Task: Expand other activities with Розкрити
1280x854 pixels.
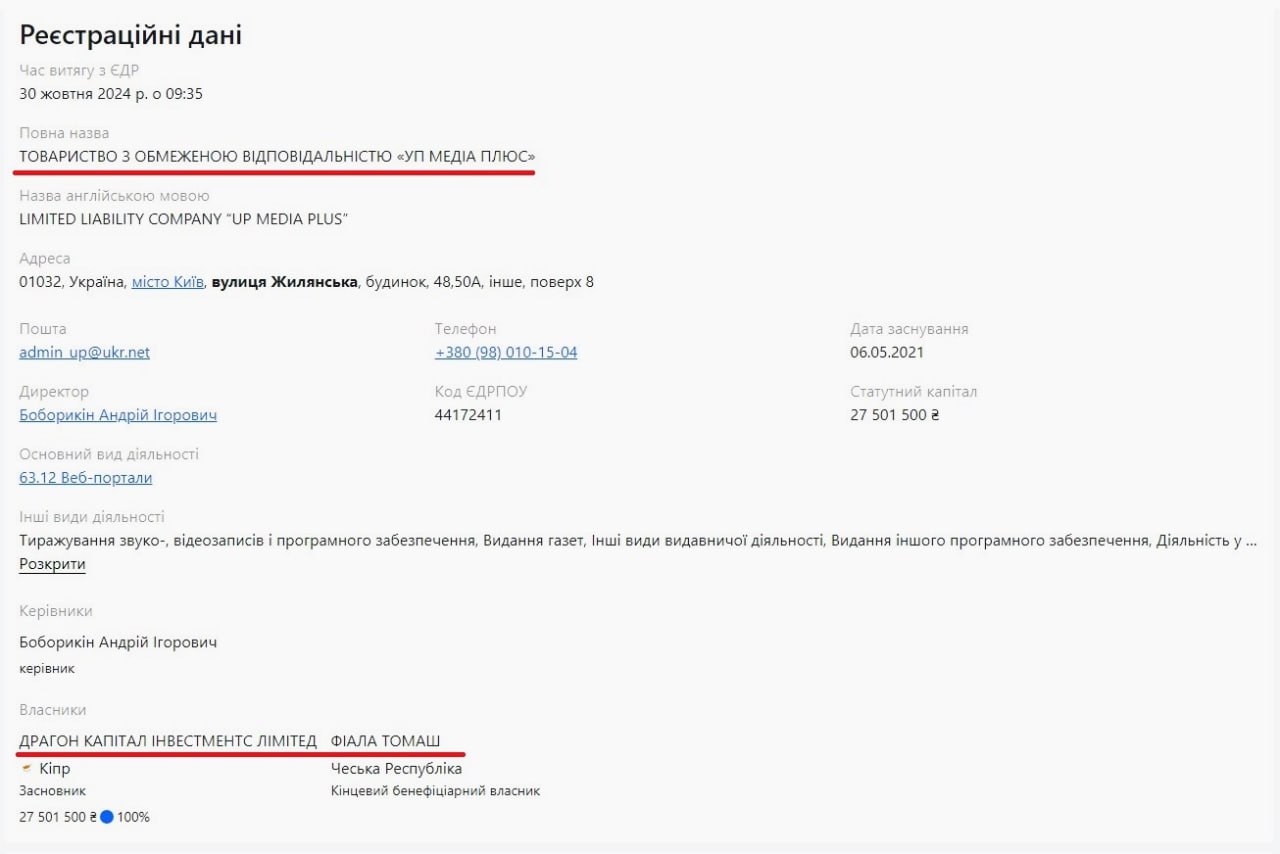Action: pyautogui.click(x=52, y=565)
